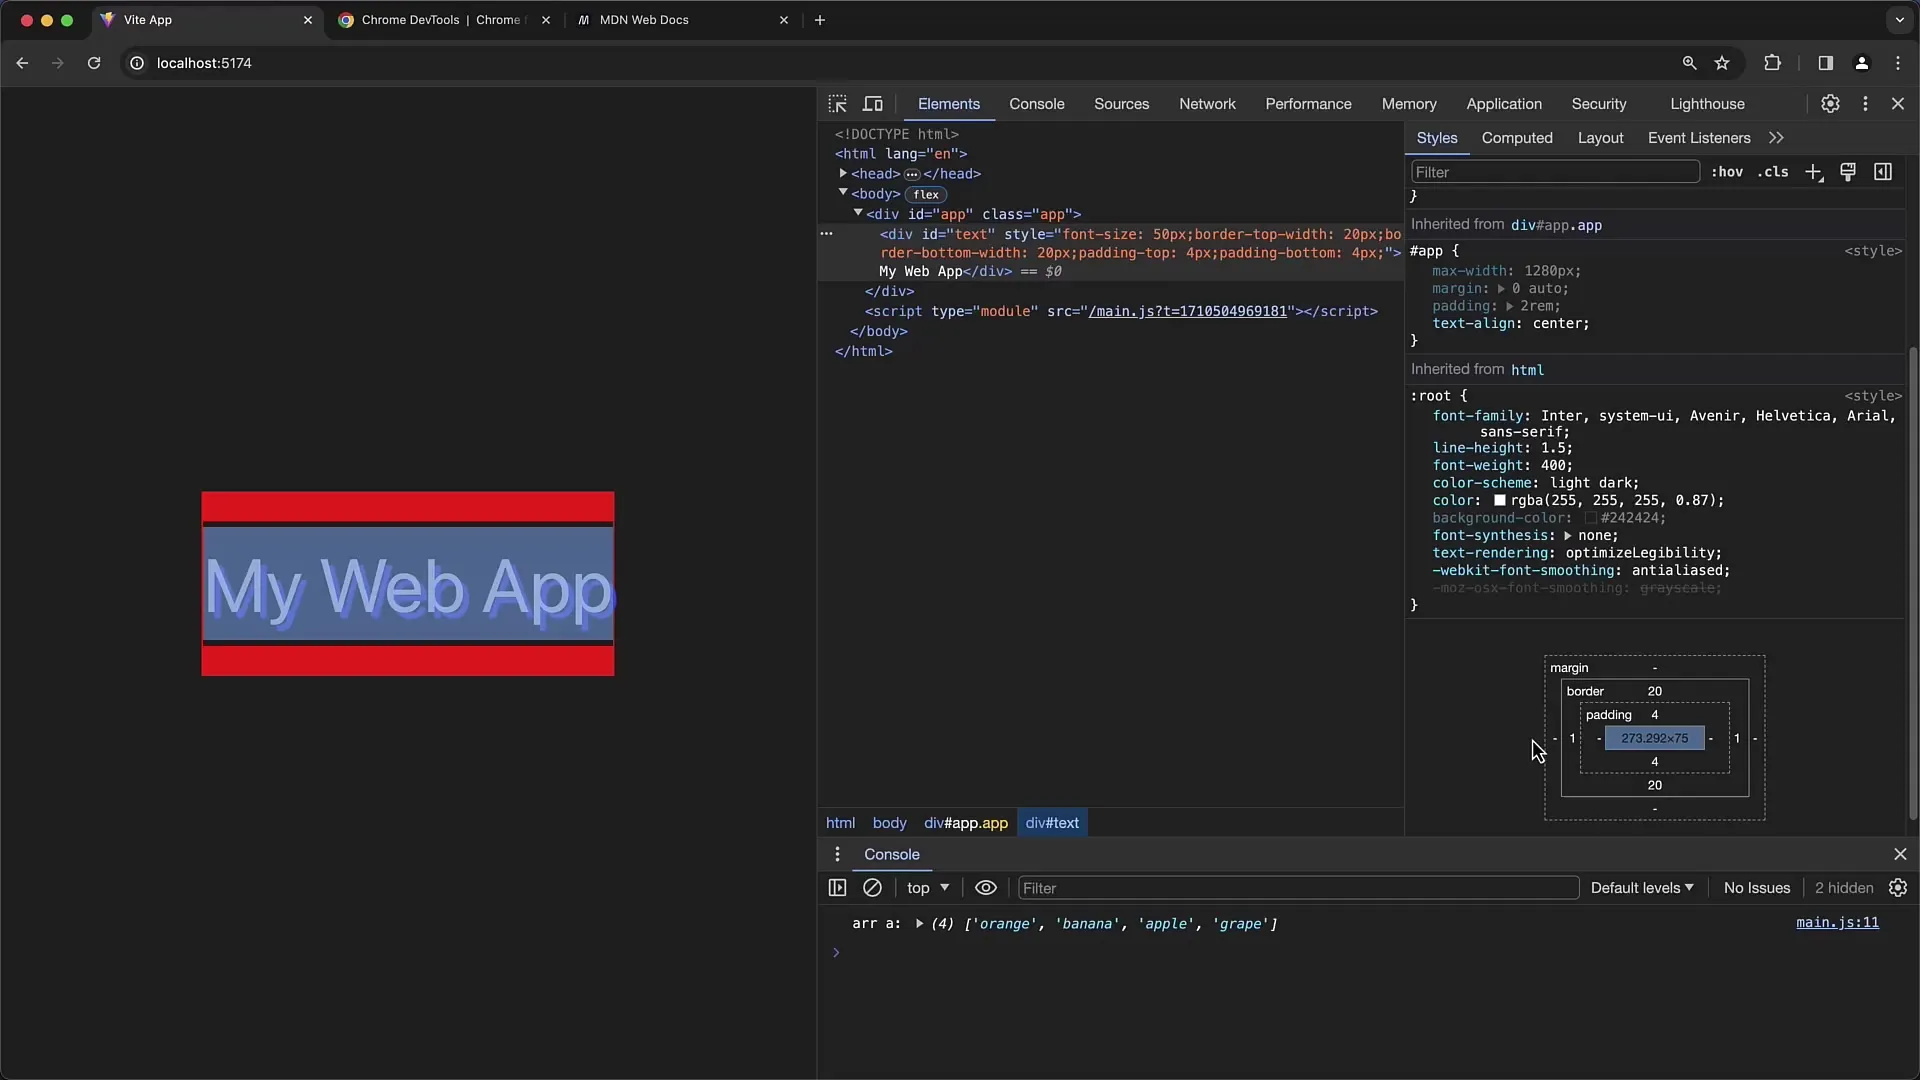Select the div#app.app breadcrumb

click(966, 823)
